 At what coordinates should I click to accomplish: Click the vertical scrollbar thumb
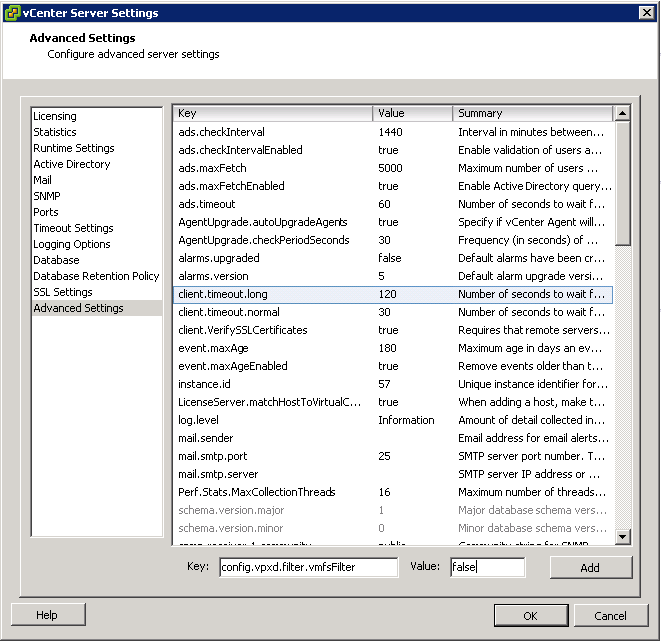tap(622, 183)
